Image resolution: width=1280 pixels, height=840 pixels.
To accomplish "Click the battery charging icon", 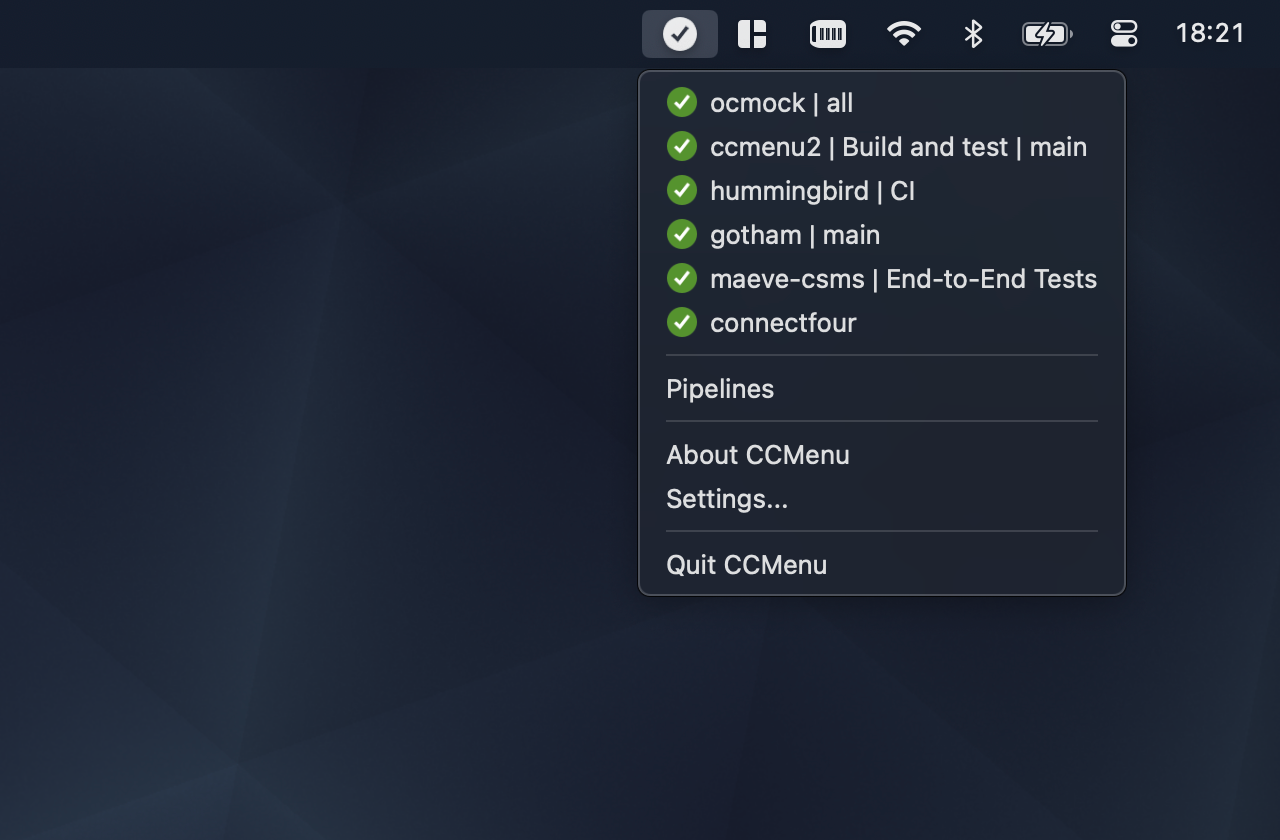I will [x=1045, y=33].
